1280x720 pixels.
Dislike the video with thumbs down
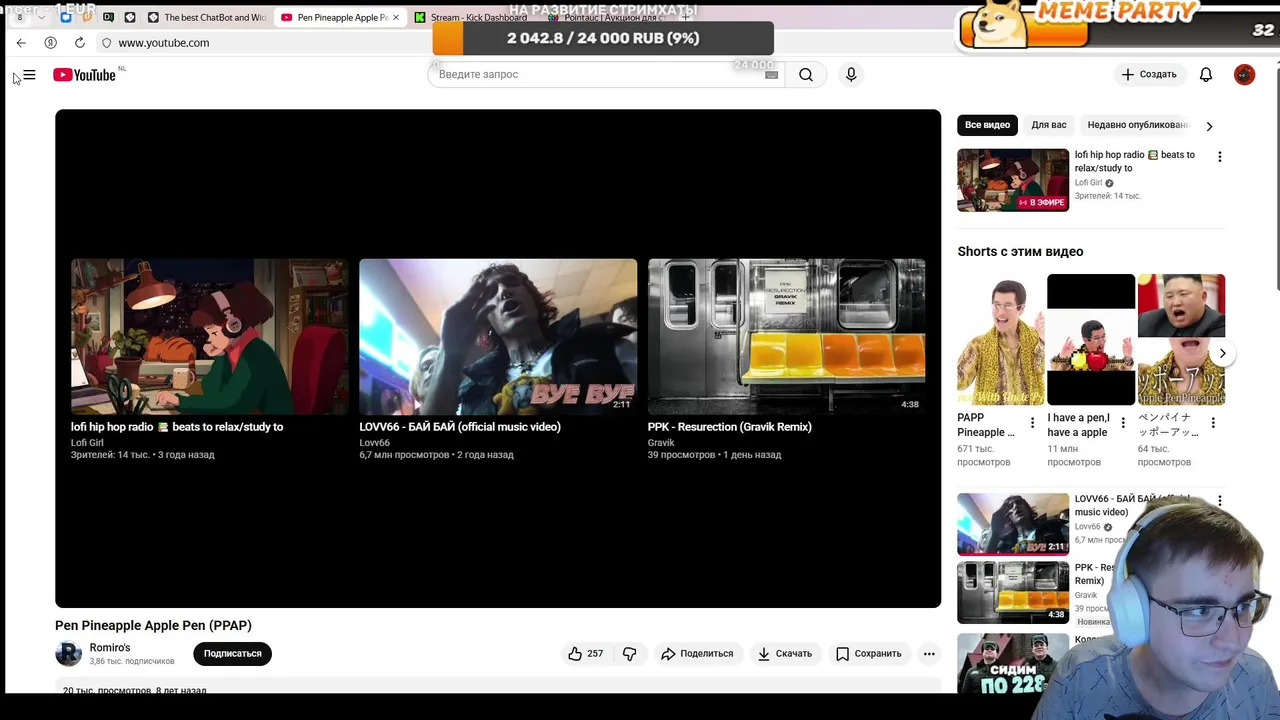pos(630,654)
